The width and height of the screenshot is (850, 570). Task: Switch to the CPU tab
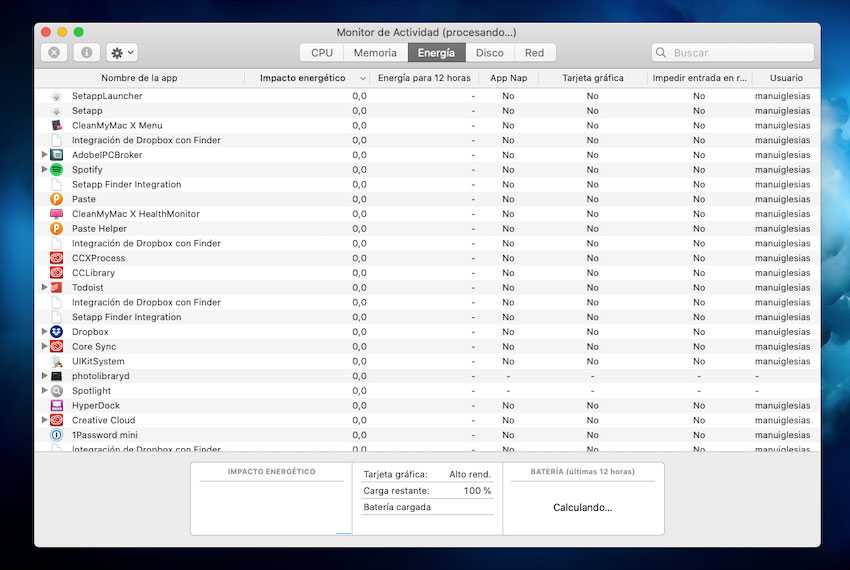321,53
